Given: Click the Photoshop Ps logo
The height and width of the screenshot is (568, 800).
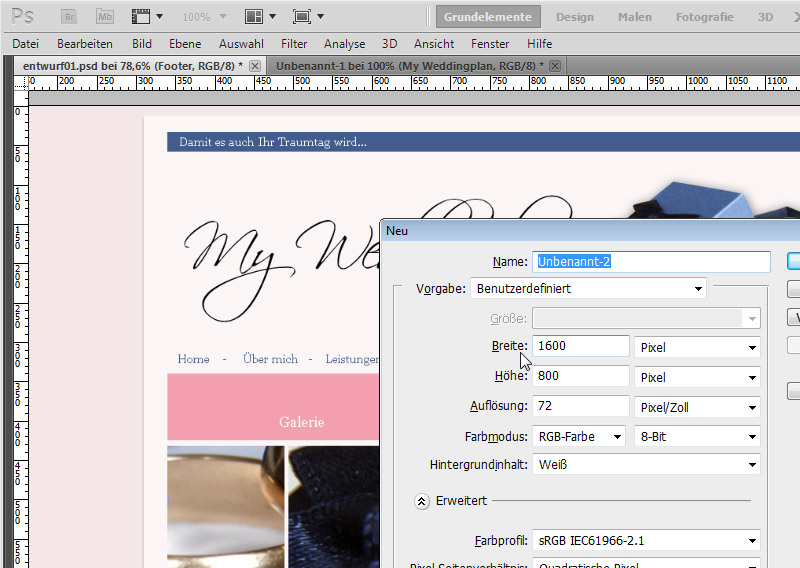Looking at the screenshot, I should coord(22,17).
